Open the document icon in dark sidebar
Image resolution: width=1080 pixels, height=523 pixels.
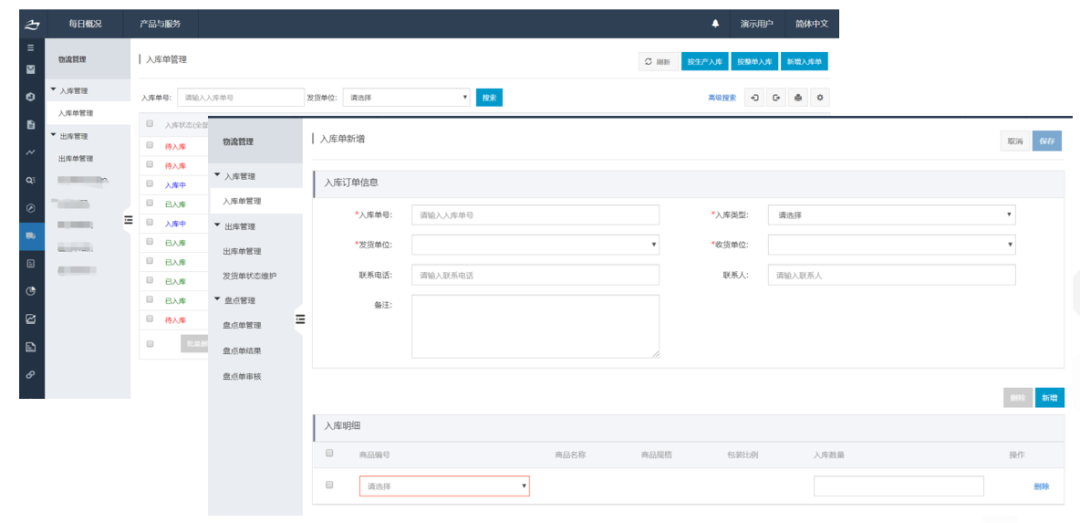30,125
